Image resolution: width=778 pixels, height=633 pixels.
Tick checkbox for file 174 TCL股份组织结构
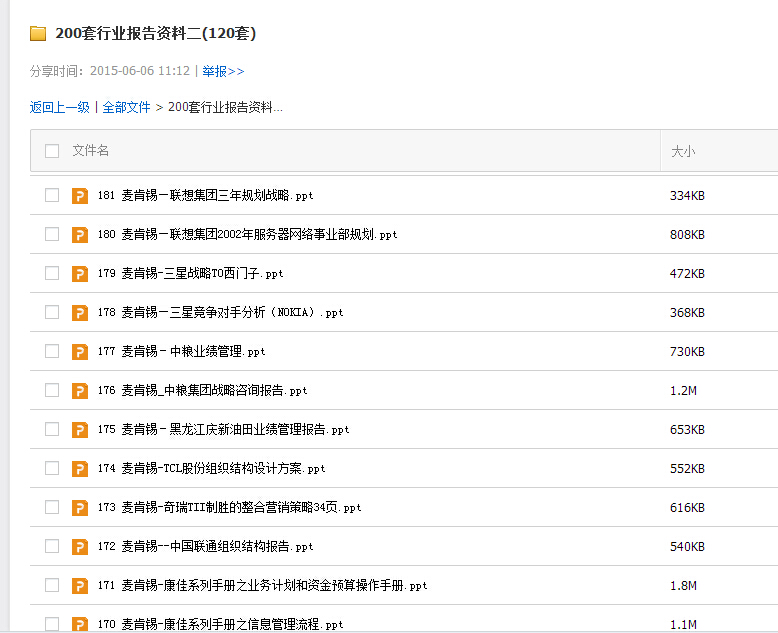pyautogui.click(x=52, y=468)
